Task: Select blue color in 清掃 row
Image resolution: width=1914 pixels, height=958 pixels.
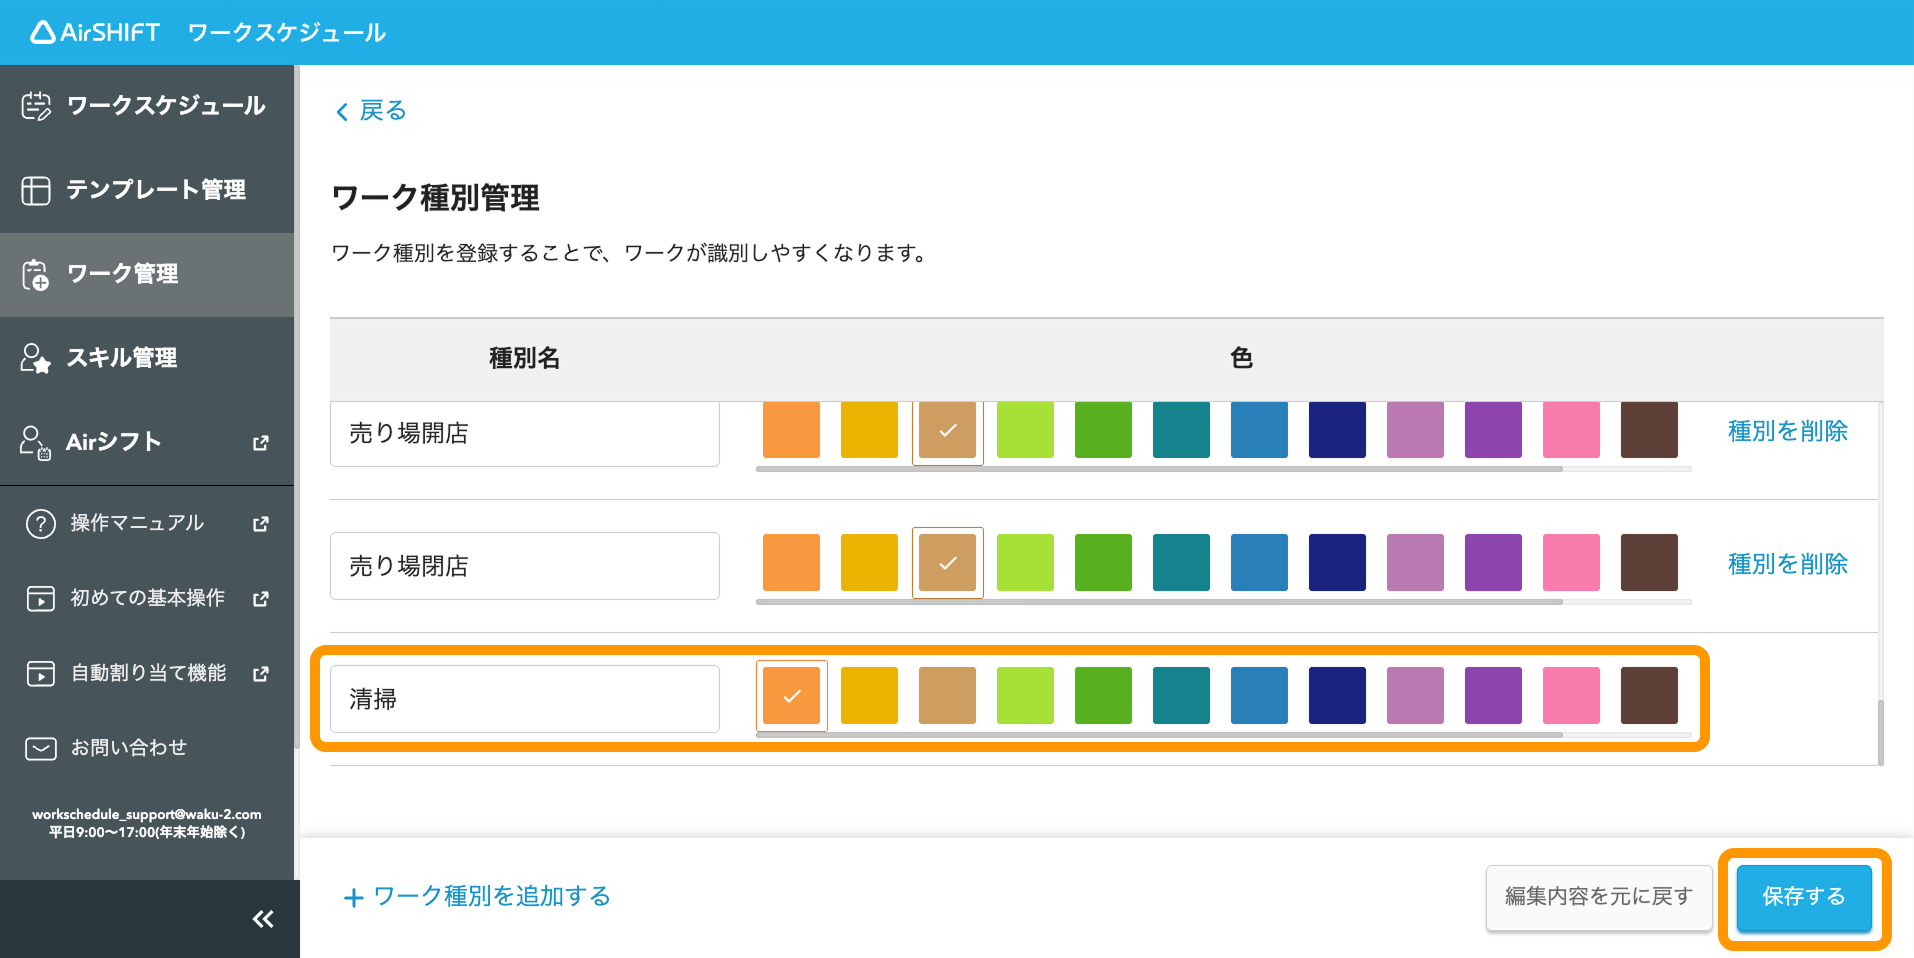Action: (x=1260, y=696)
